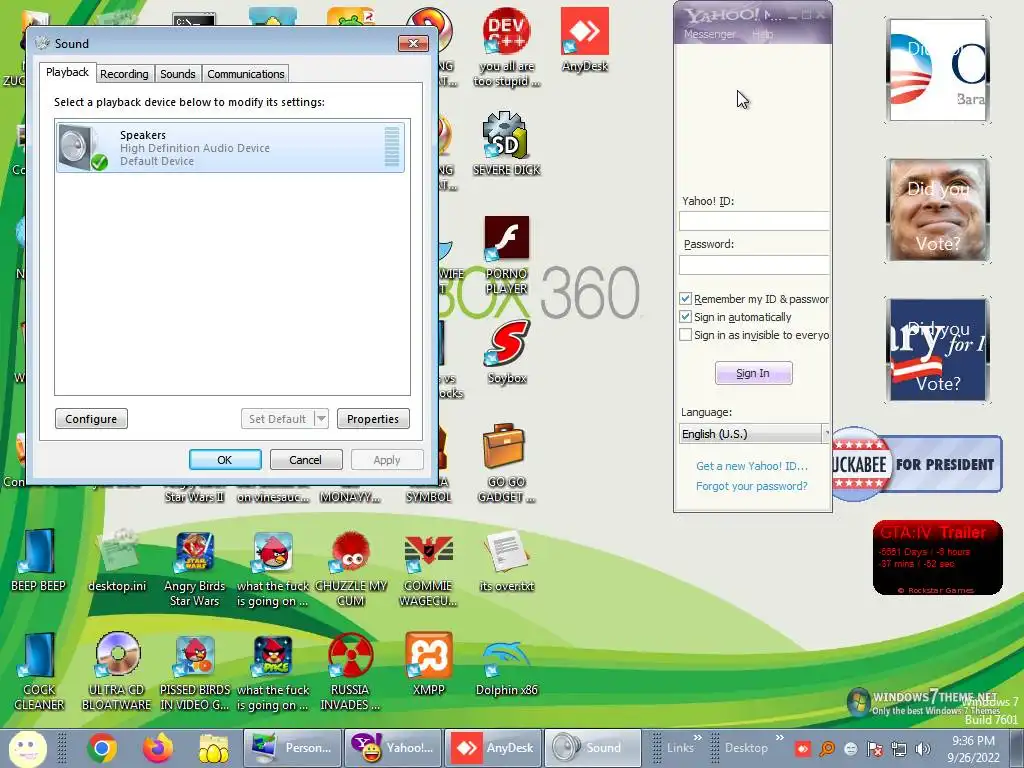
Task: Click Cancel in the Sound dialog
Action: (x=305, y=460)
